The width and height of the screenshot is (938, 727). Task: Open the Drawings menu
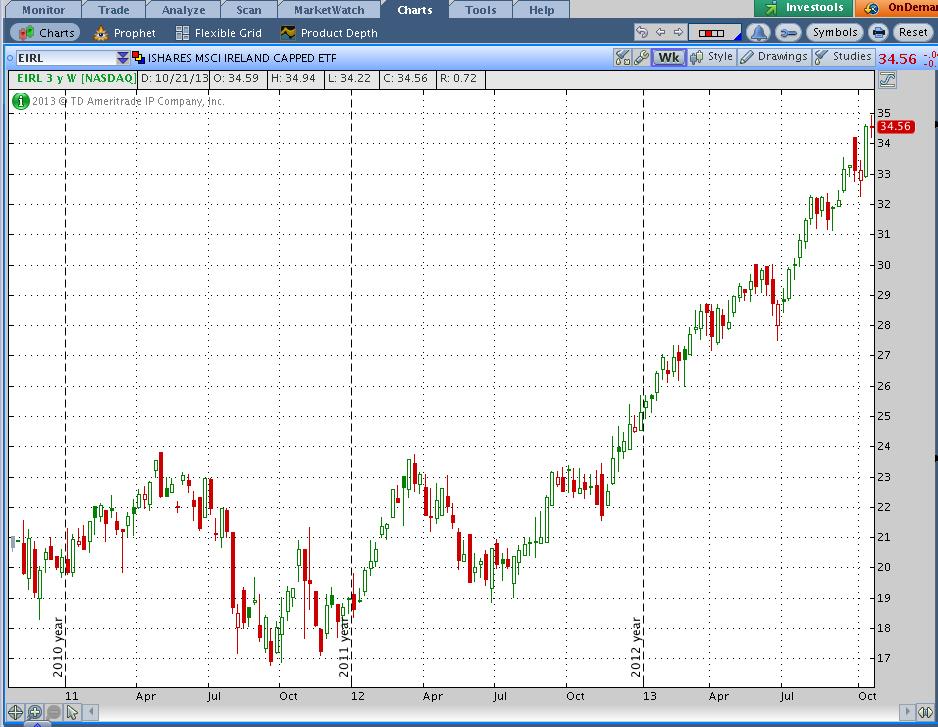point(773,57)
